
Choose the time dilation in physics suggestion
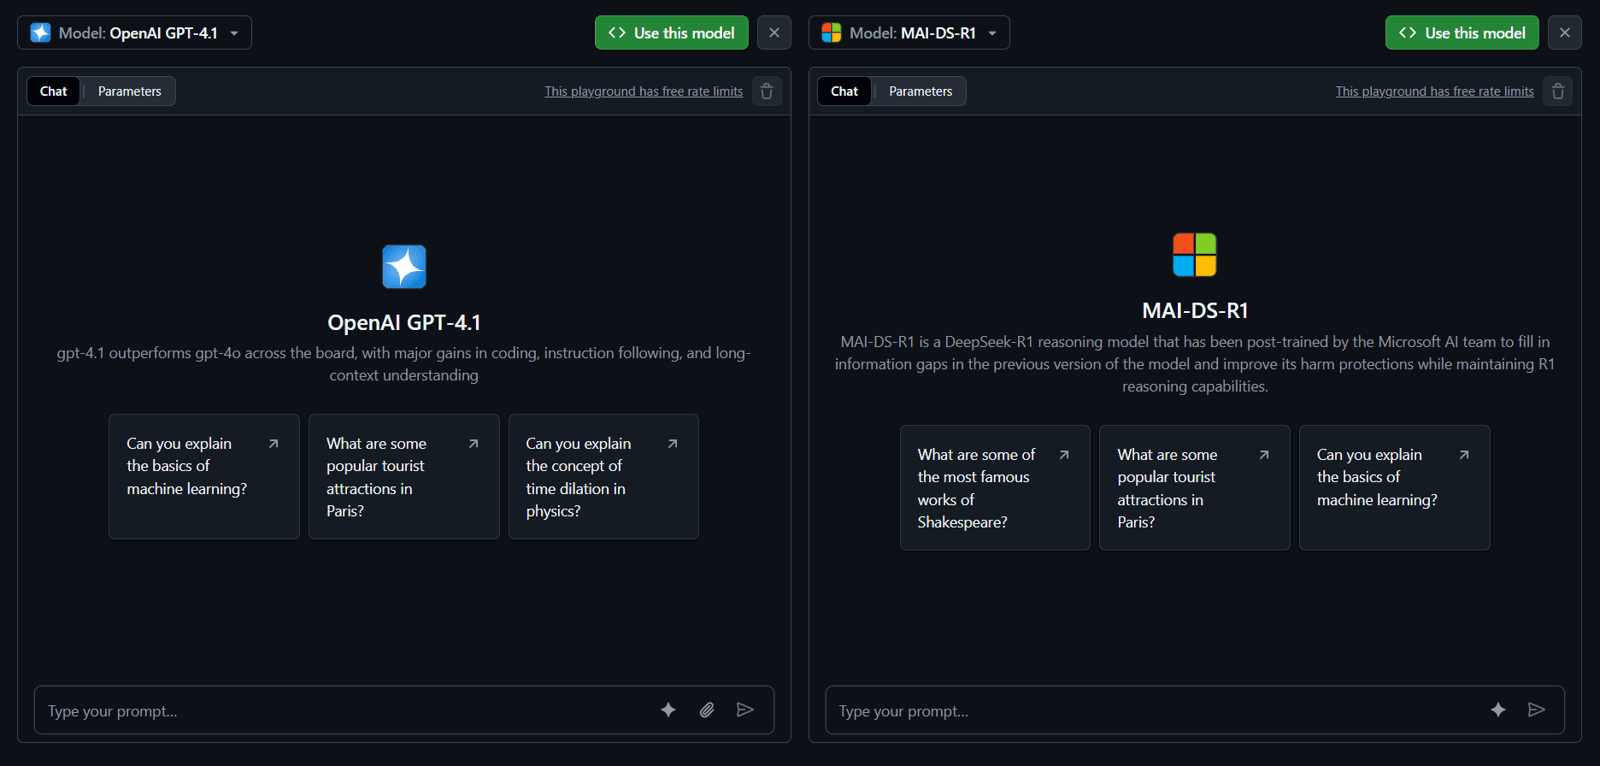(603, 477)
